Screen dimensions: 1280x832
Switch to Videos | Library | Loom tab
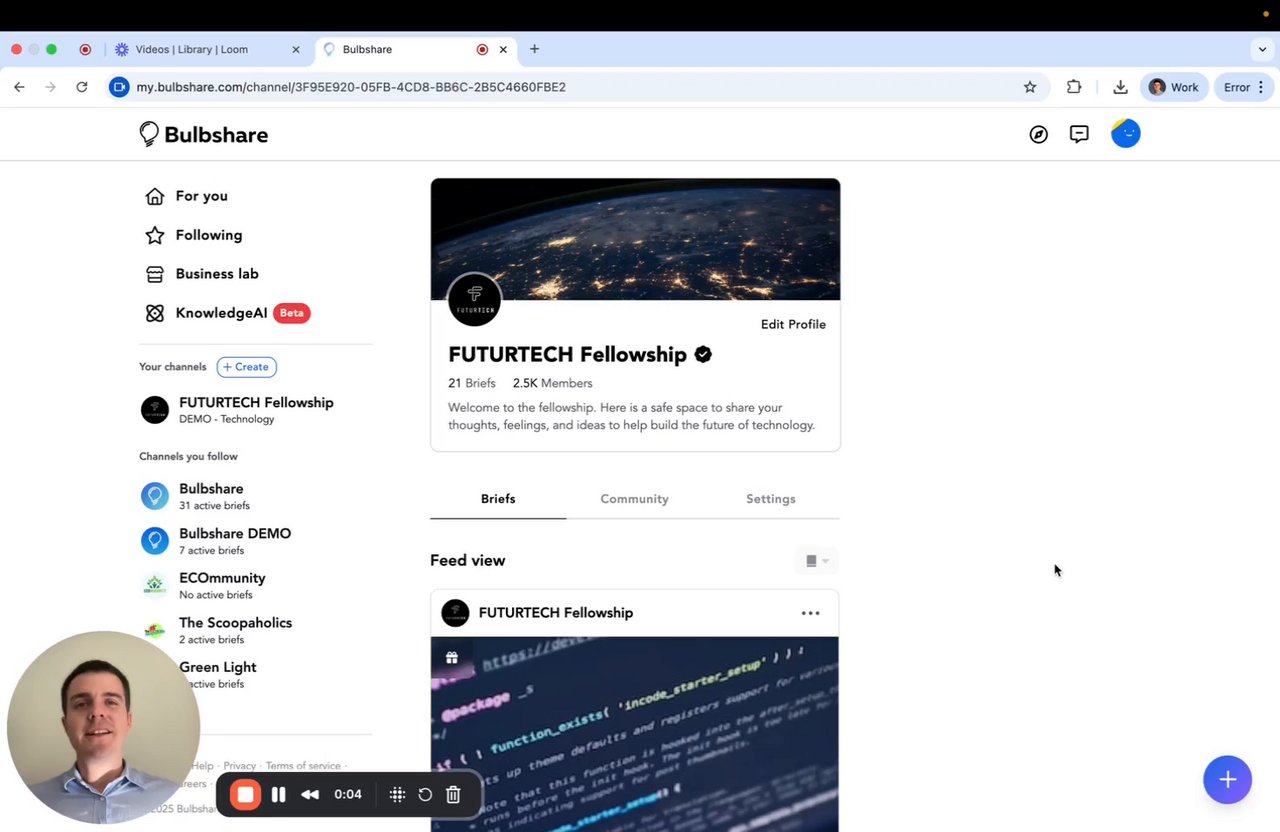pyautogui.click(x=206, y=49)
